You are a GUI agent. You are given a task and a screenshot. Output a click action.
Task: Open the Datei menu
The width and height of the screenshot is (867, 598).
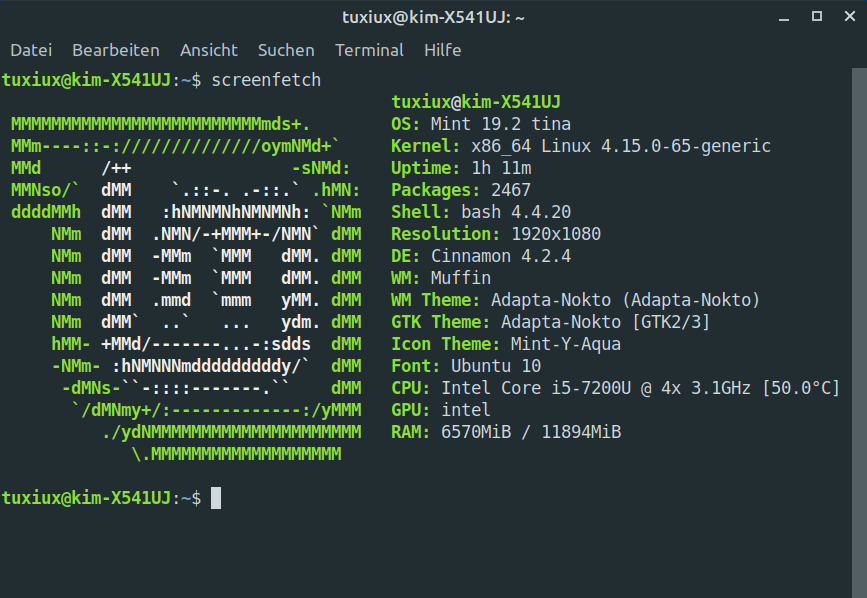30,50
